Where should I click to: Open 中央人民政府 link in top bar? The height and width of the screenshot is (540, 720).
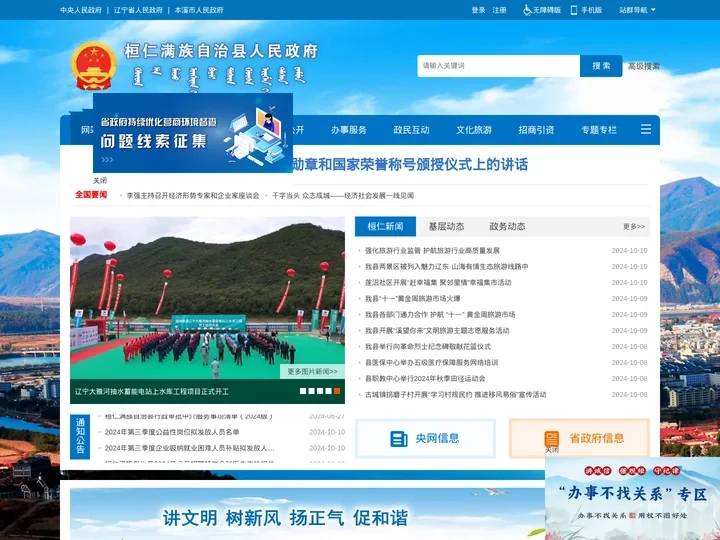click(81, 10)
